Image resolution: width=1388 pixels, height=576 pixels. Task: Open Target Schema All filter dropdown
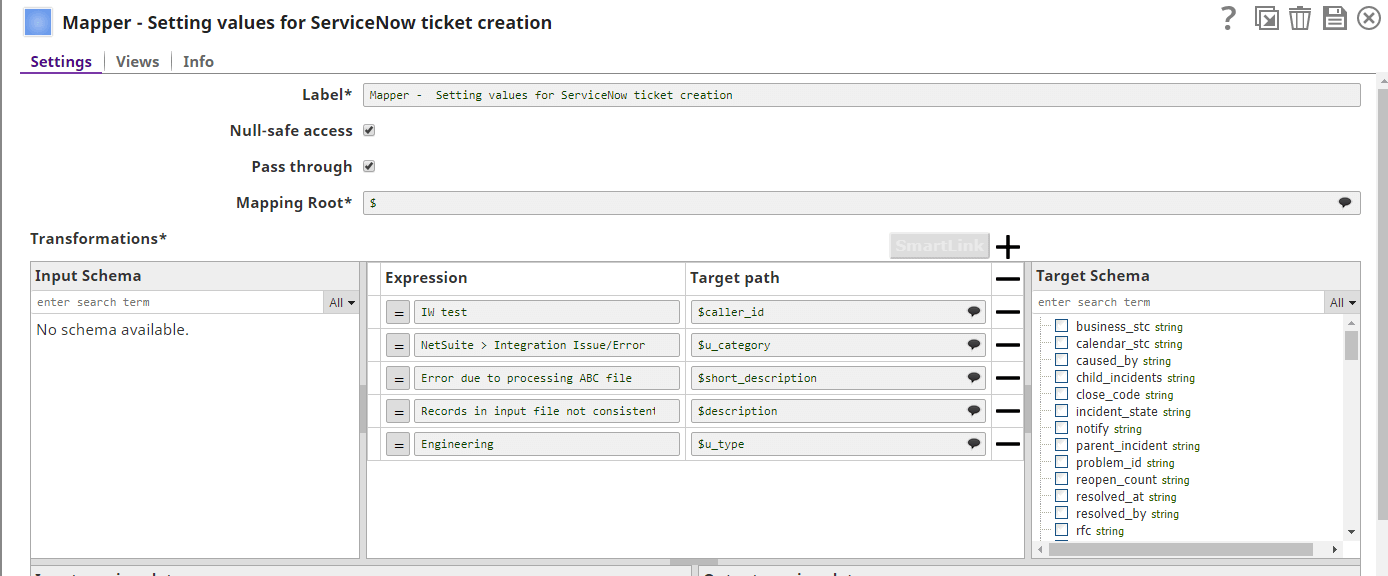click(1342, 302)
